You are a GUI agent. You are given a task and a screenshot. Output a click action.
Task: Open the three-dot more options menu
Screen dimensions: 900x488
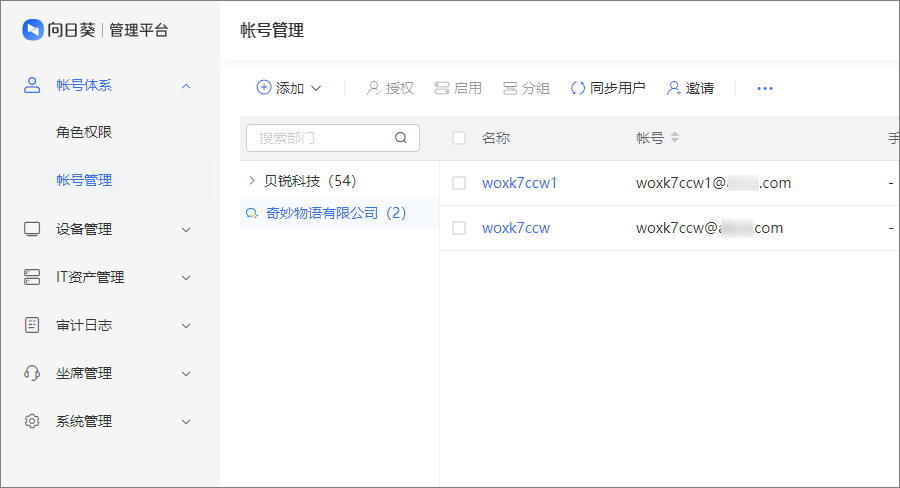[x=765, y=88]
